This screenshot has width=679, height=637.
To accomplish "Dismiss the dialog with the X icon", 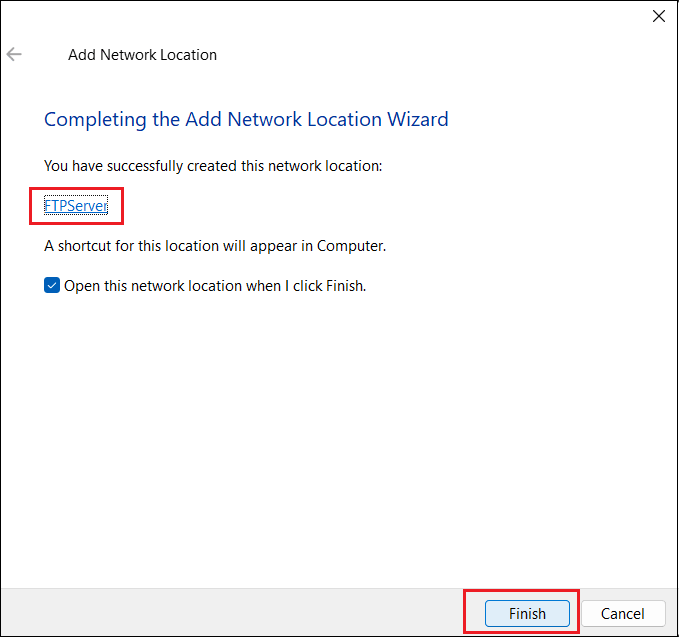I will (658, 16).
